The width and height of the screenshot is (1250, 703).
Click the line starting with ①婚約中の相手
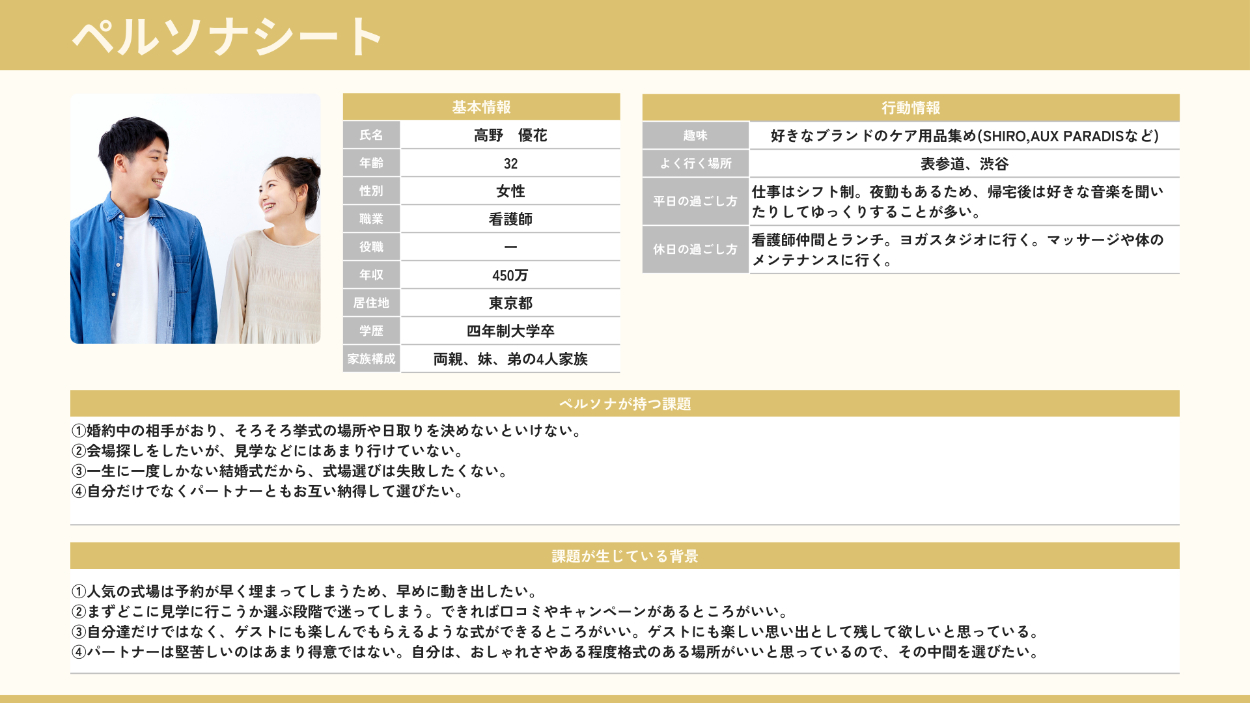pyautogui.click(x=327, y=431)
